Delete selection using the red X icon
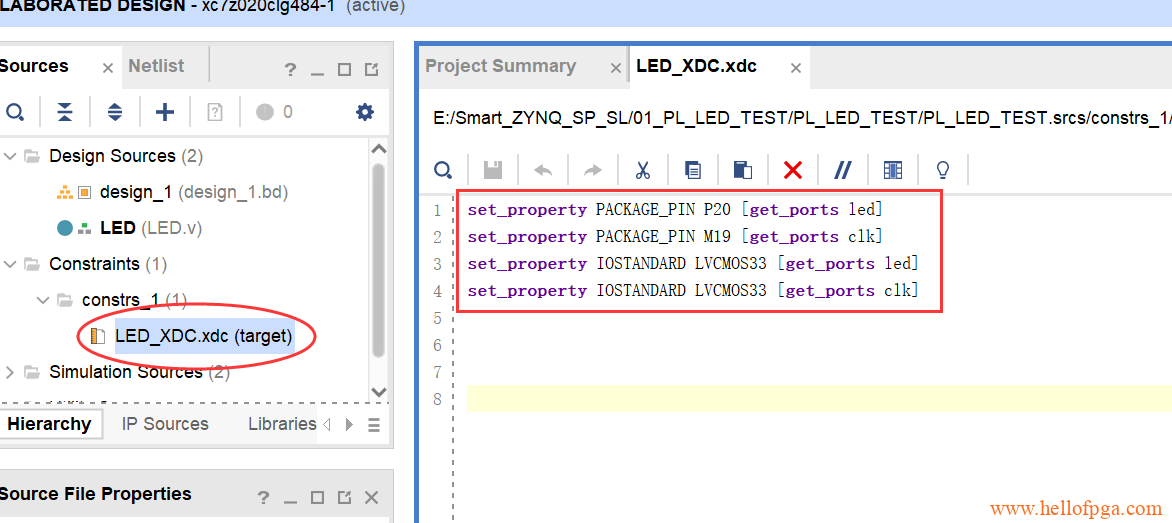 [793, 170]
